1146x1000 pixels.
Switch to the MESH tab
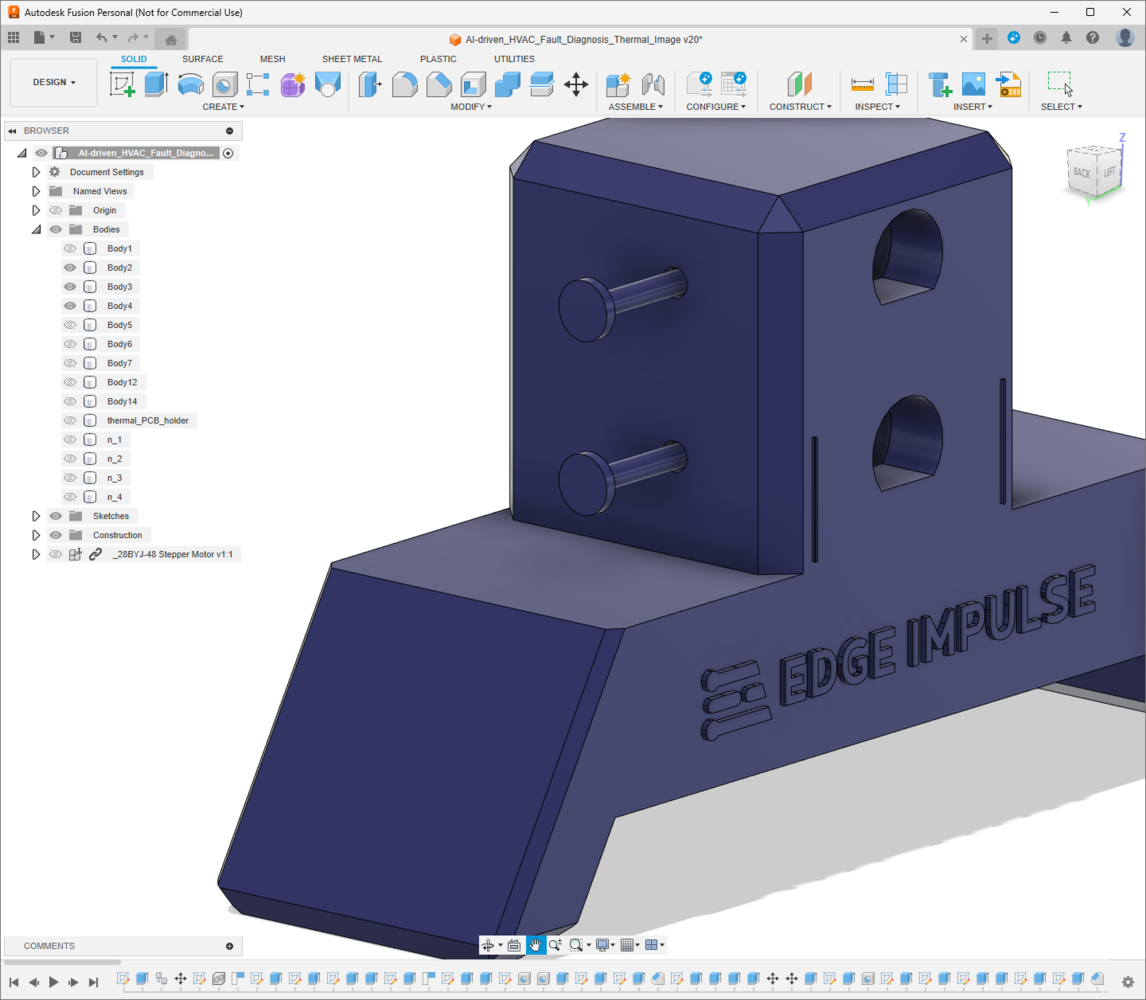tap(273, 59)
